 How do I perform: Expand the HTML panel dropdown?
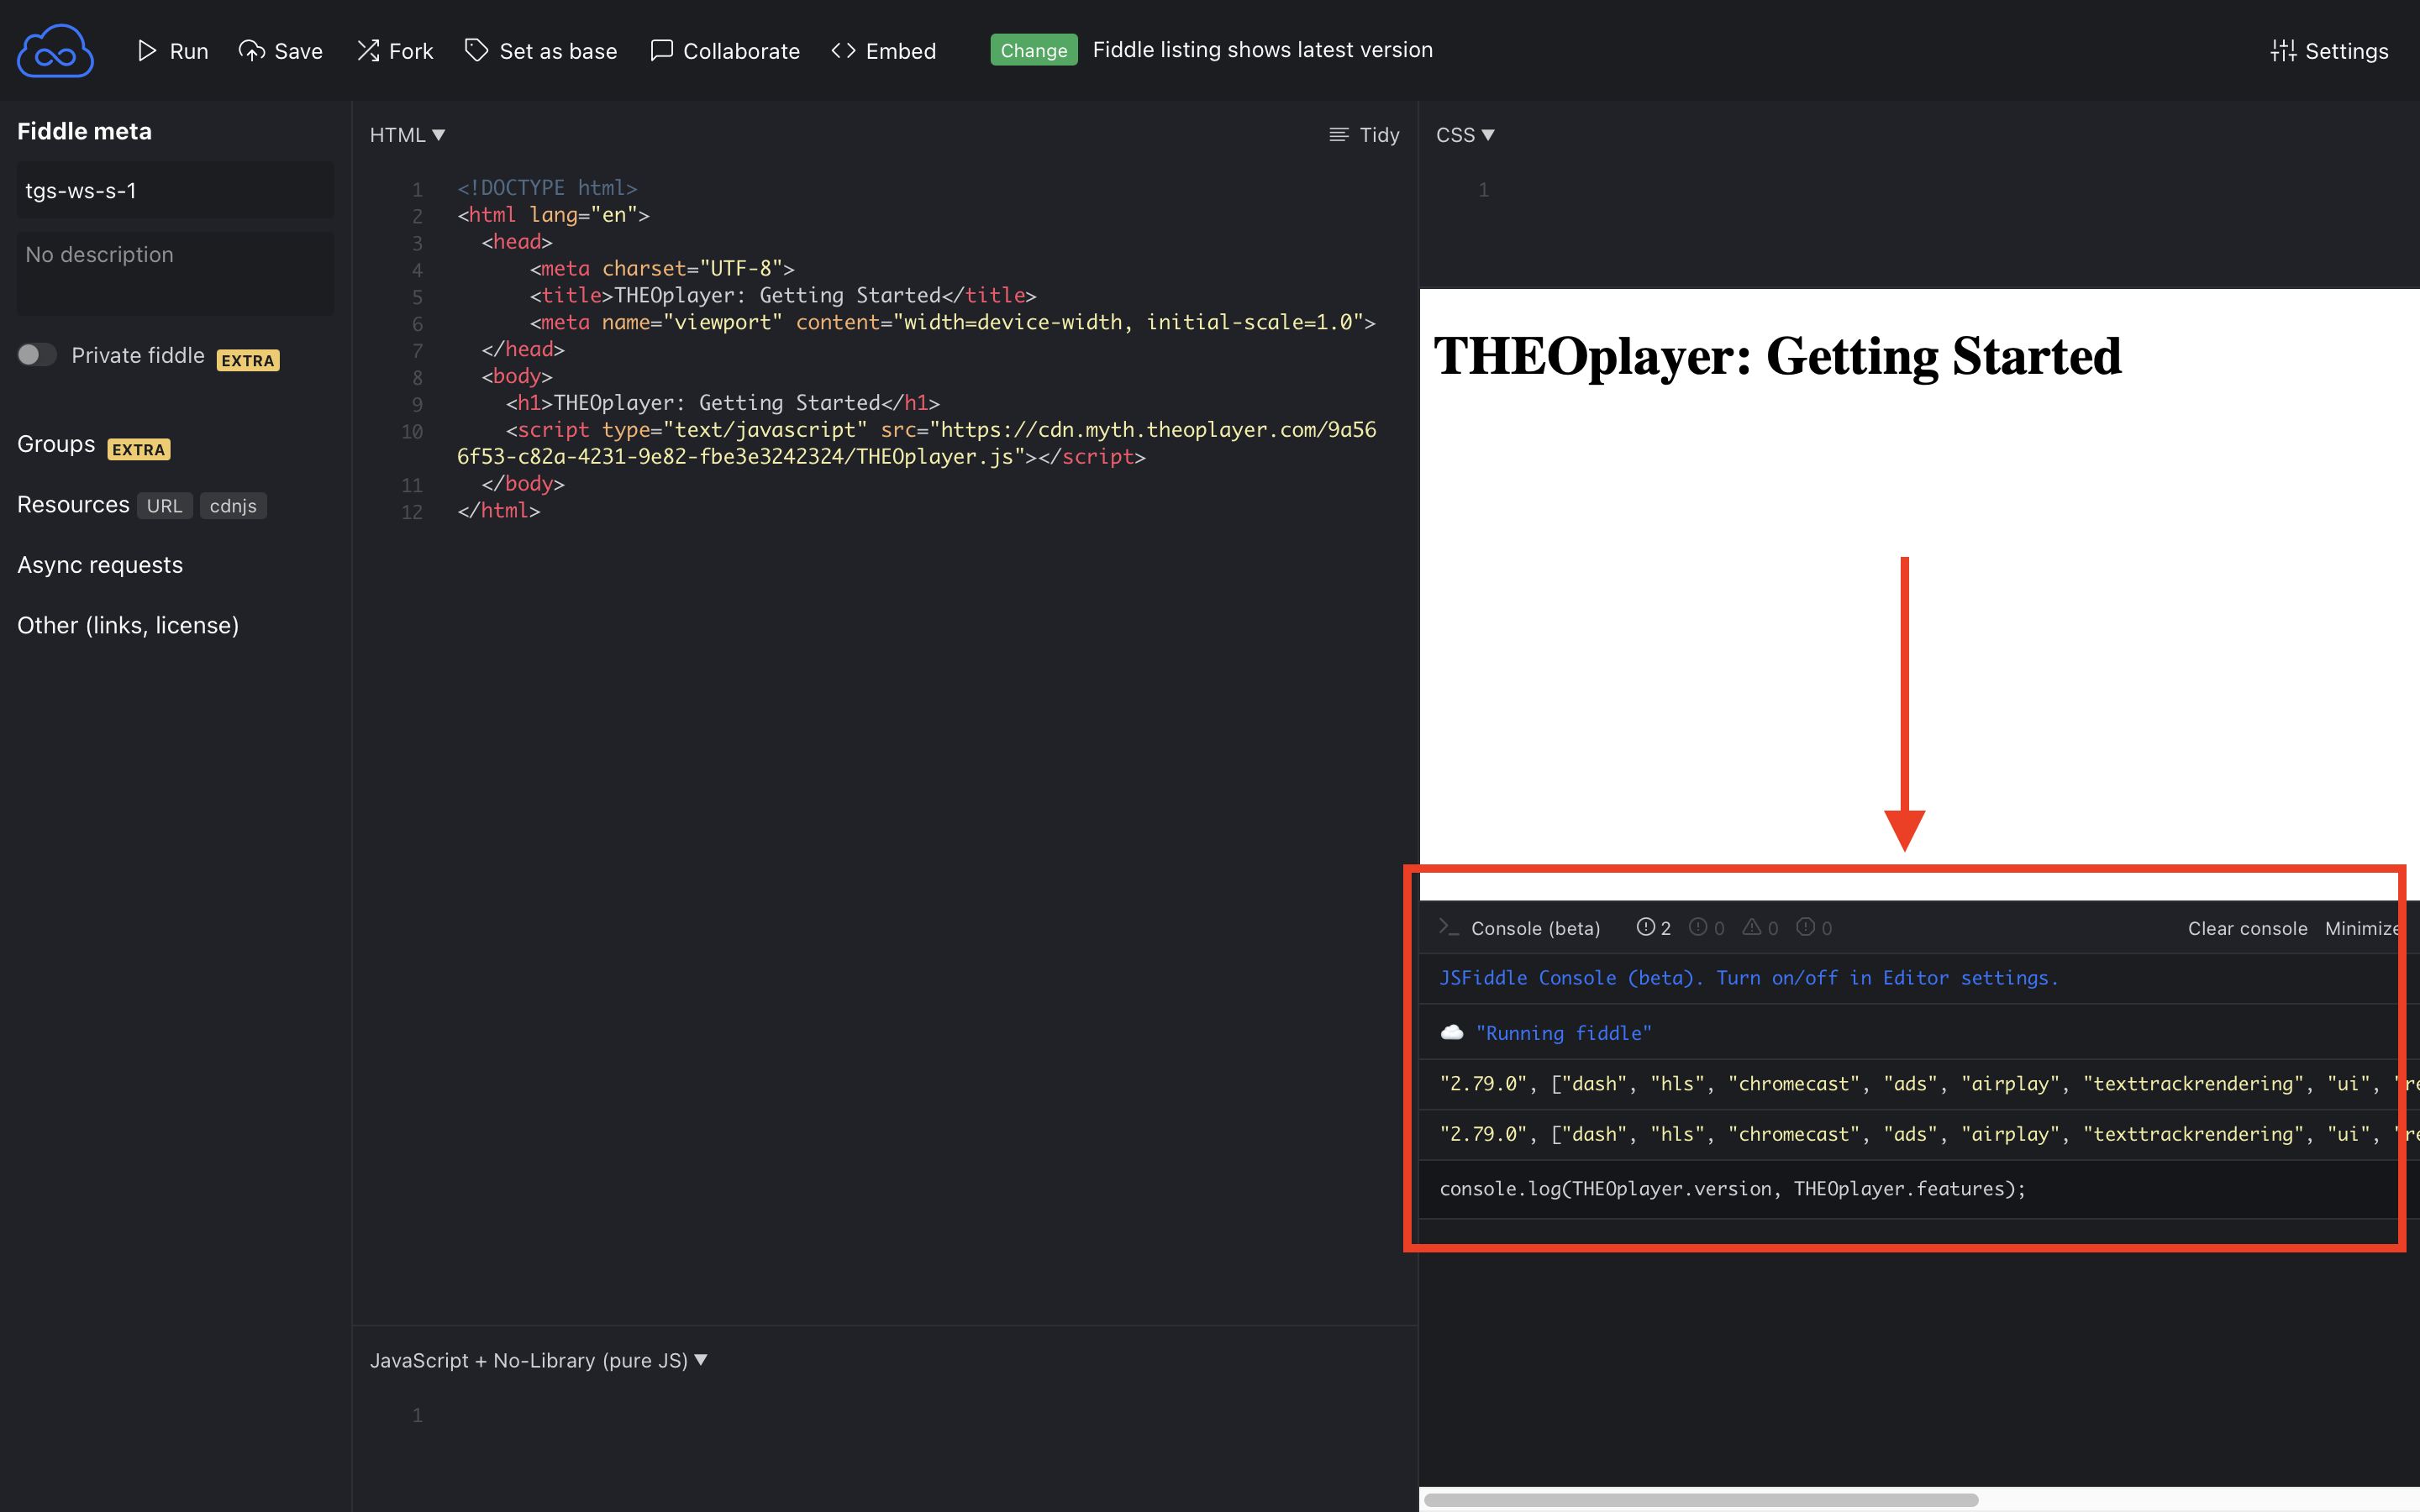[x=407, y=135]
